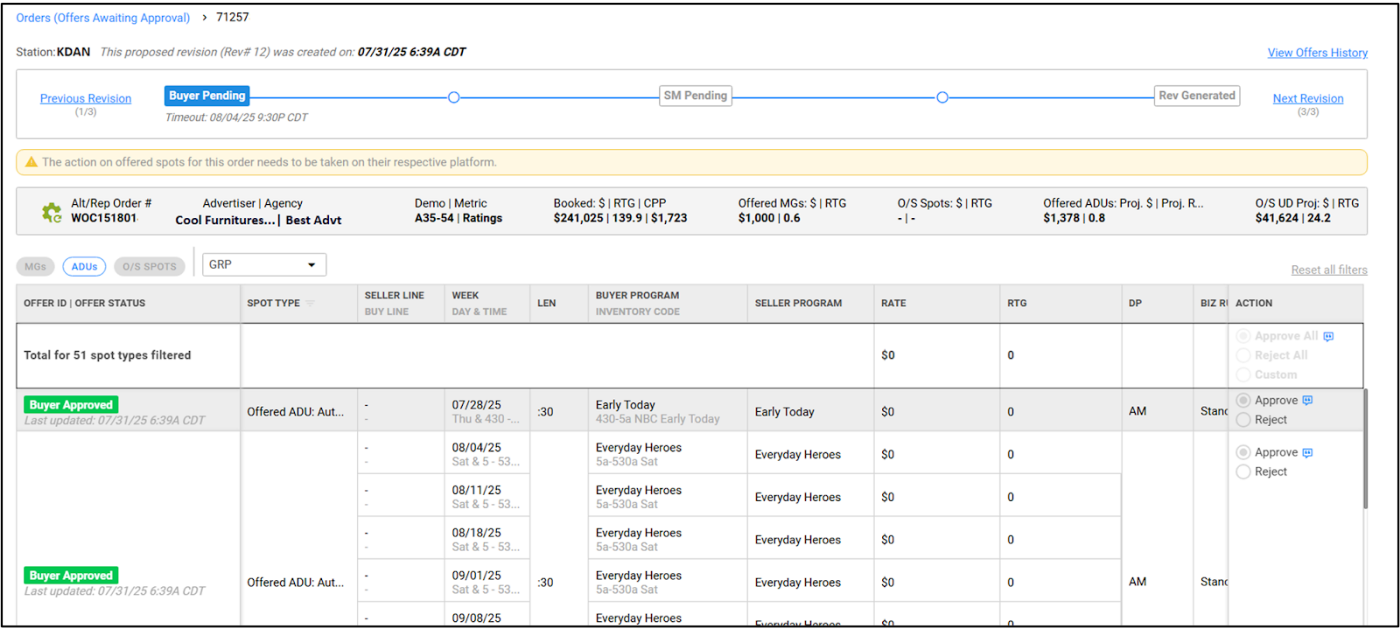Open comment icon beside Everyday Heroes Approve

click(1308, 453)
